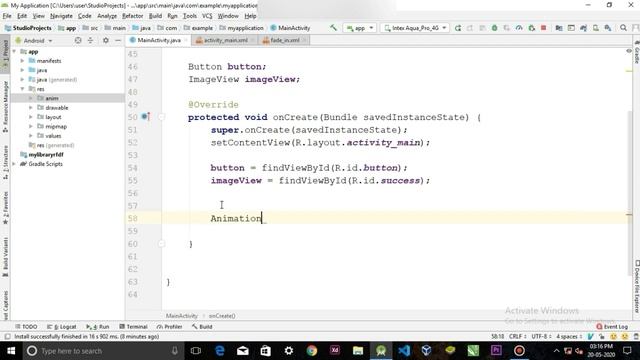Viewport: 640px width, 360px height.
Task: Click the Make Project hammer icon
Action: [333, 28]
